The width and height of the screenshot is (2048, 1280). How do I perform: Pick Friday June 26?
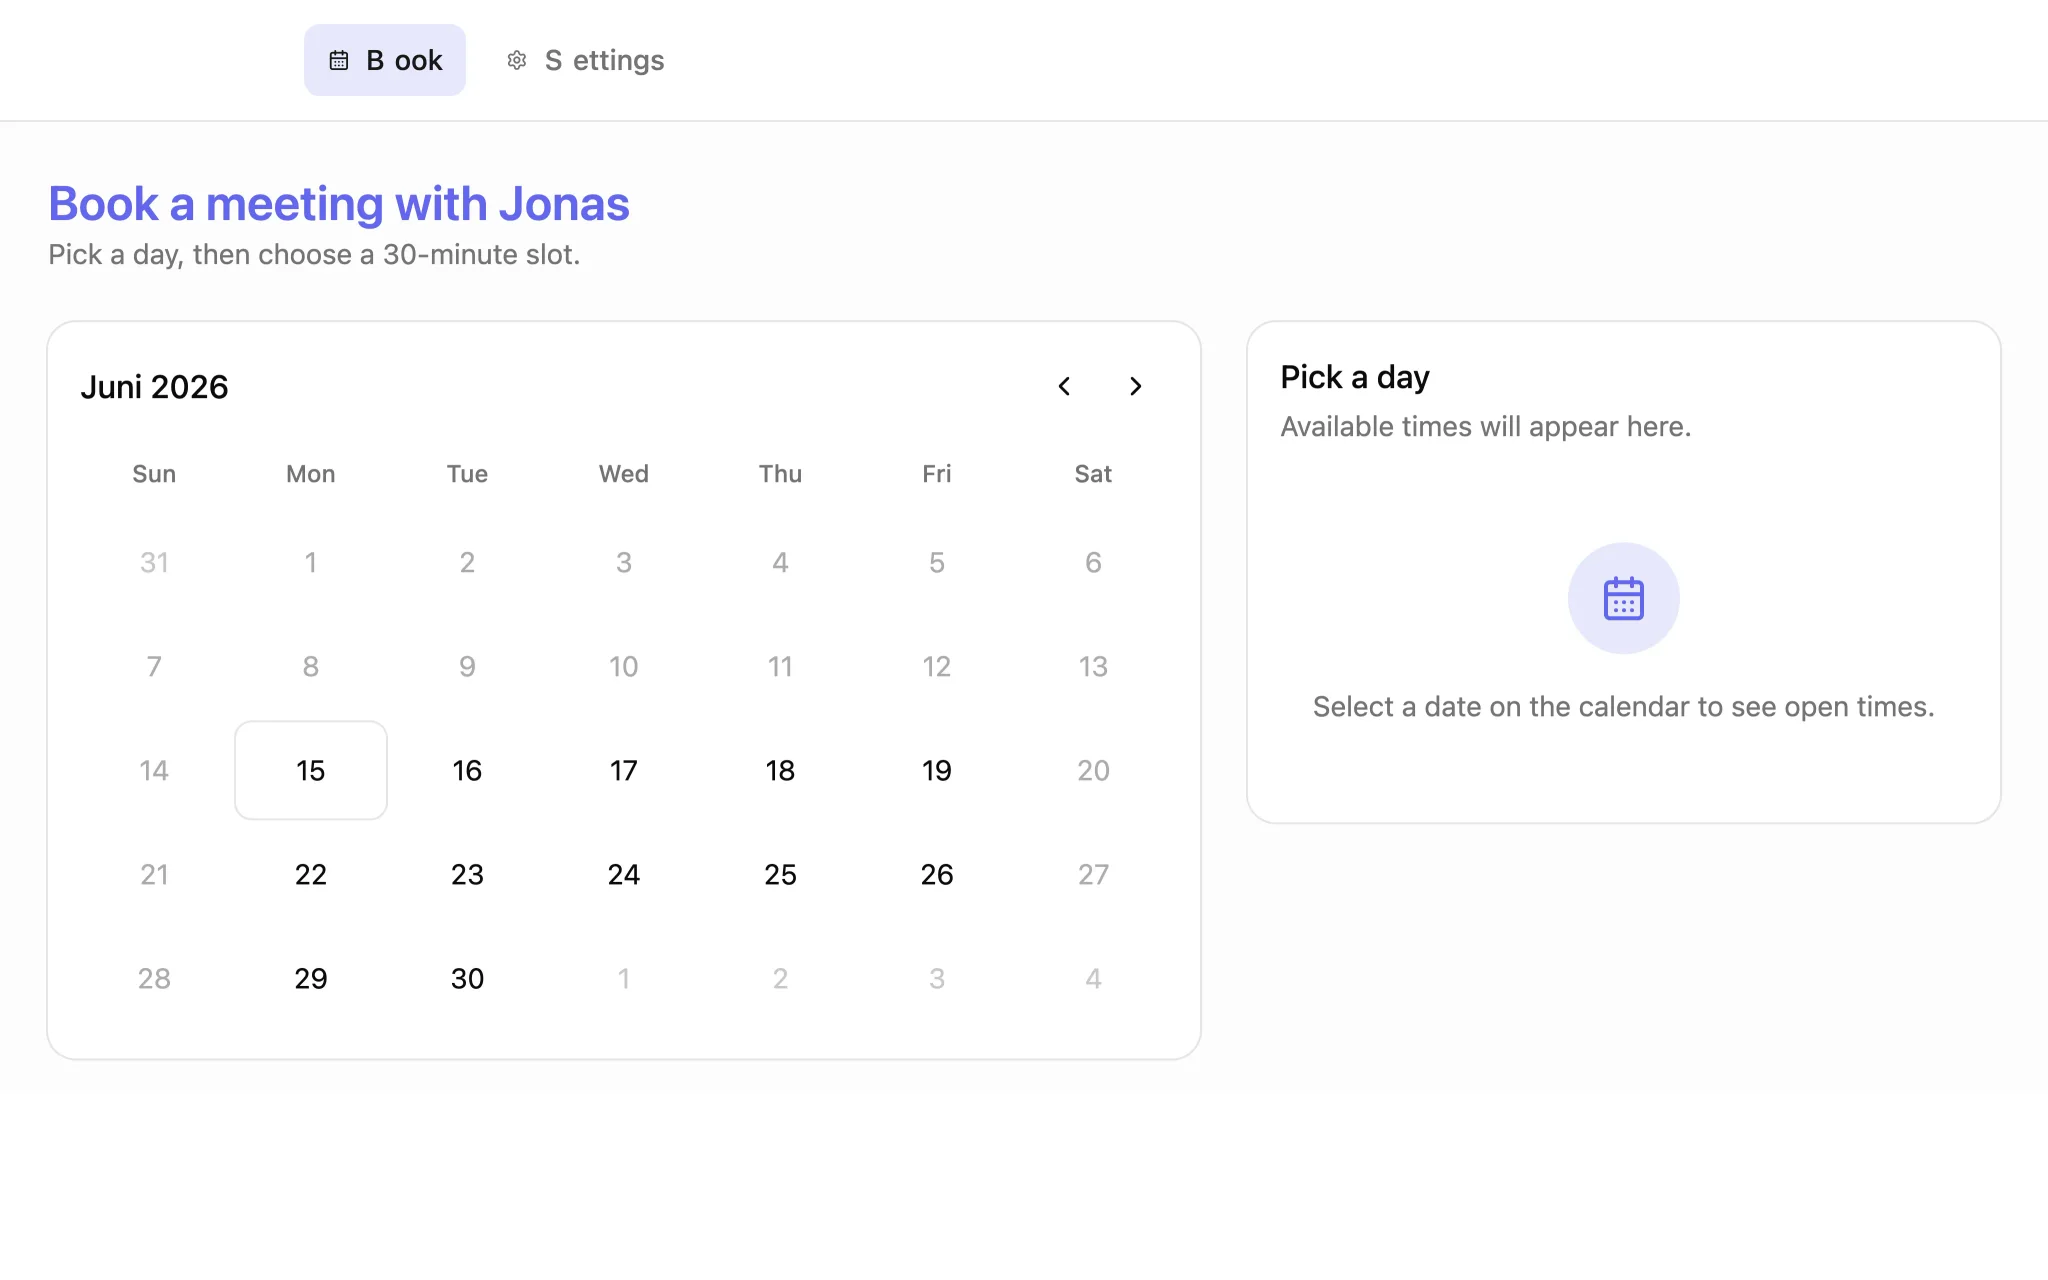click(937, 874)
